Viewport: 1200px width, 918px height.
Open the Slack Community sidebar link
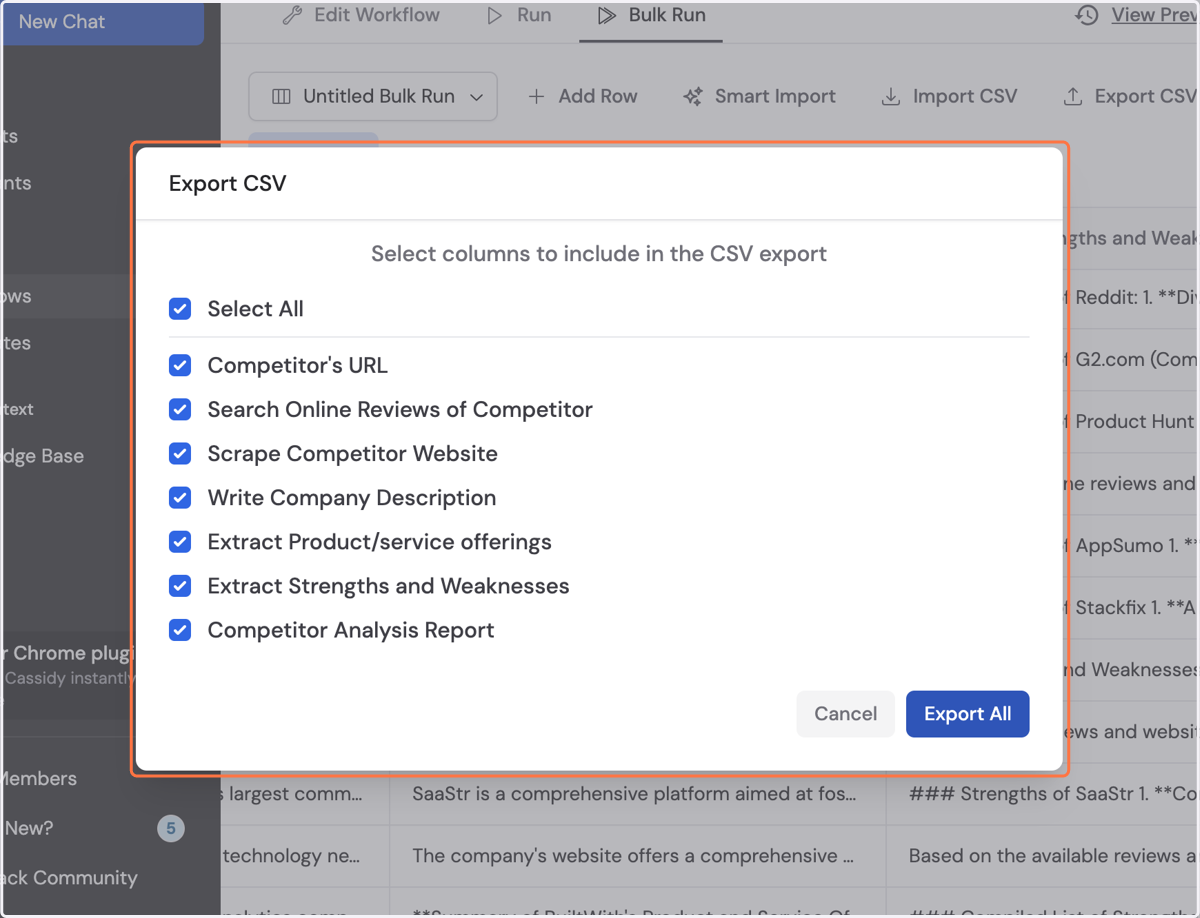click(69, 878)
